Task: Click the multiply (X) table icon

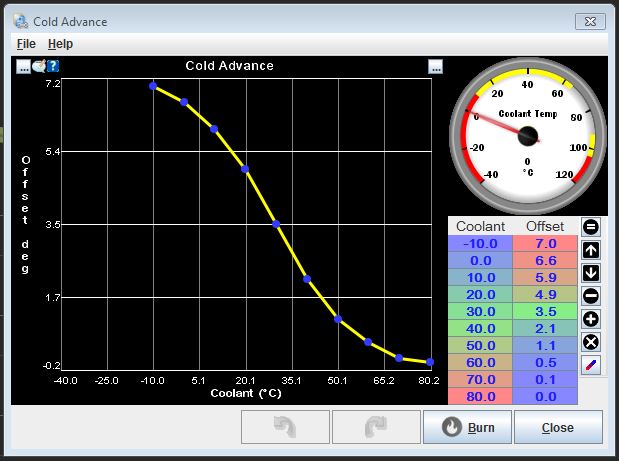Action: 591,342
